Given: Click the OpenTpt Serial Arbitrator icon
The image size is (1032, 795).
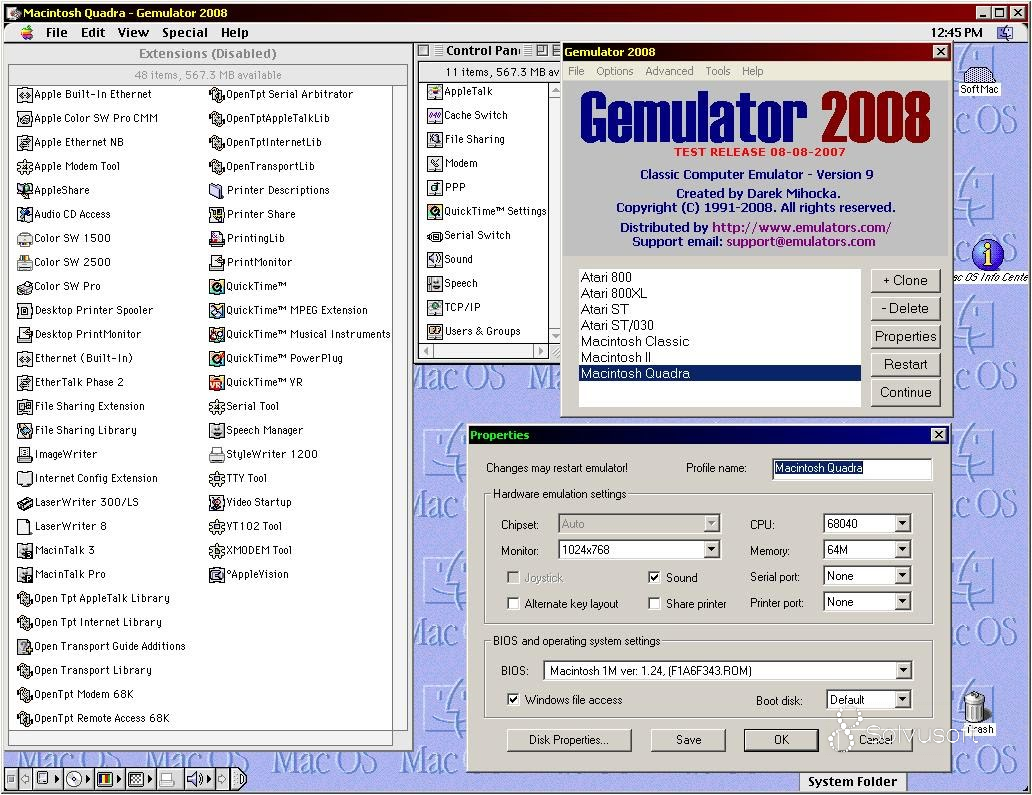Looking at the screenshot, I should [x=217, y=95].
